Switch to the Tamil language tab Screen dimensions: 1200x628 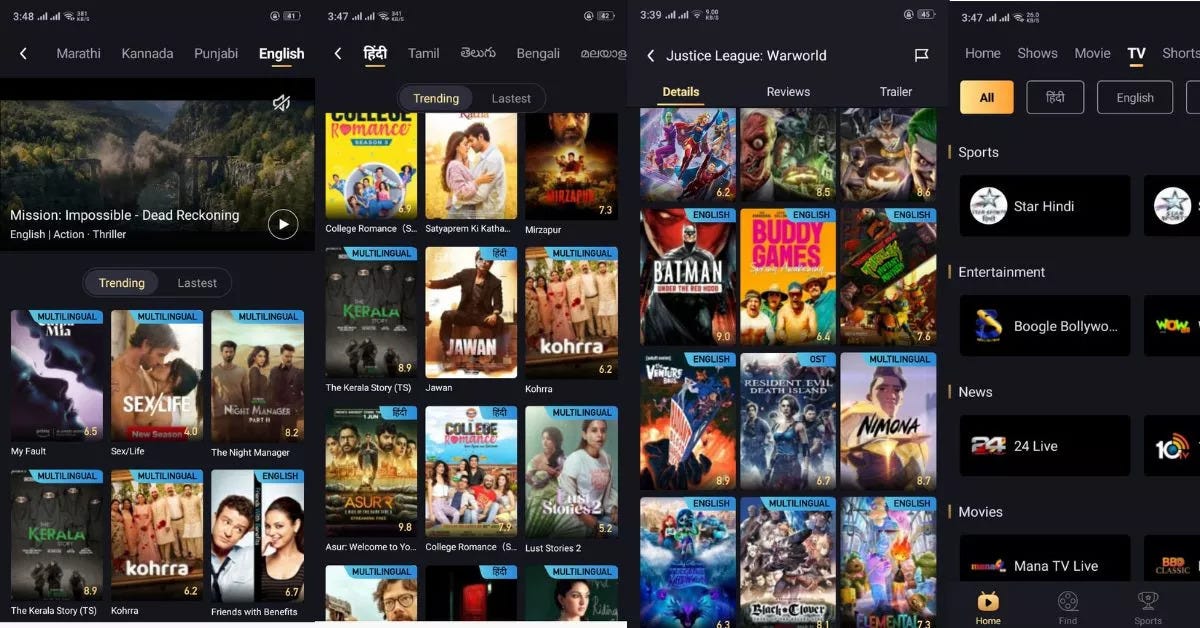tap(424, 53)
